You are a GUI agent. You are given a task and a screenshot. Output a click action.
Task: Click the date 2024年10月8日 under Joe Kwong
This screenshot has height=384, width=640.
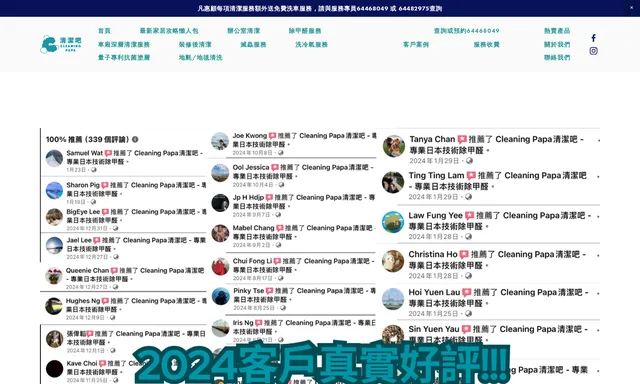point(252,153)
